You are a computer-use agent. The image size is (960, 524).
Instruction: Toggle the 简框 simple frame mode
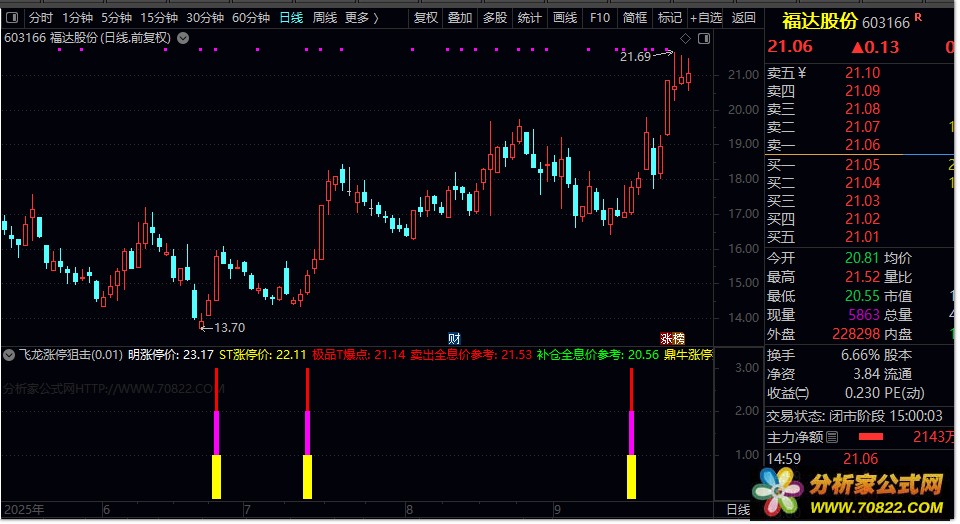(634, 18)
